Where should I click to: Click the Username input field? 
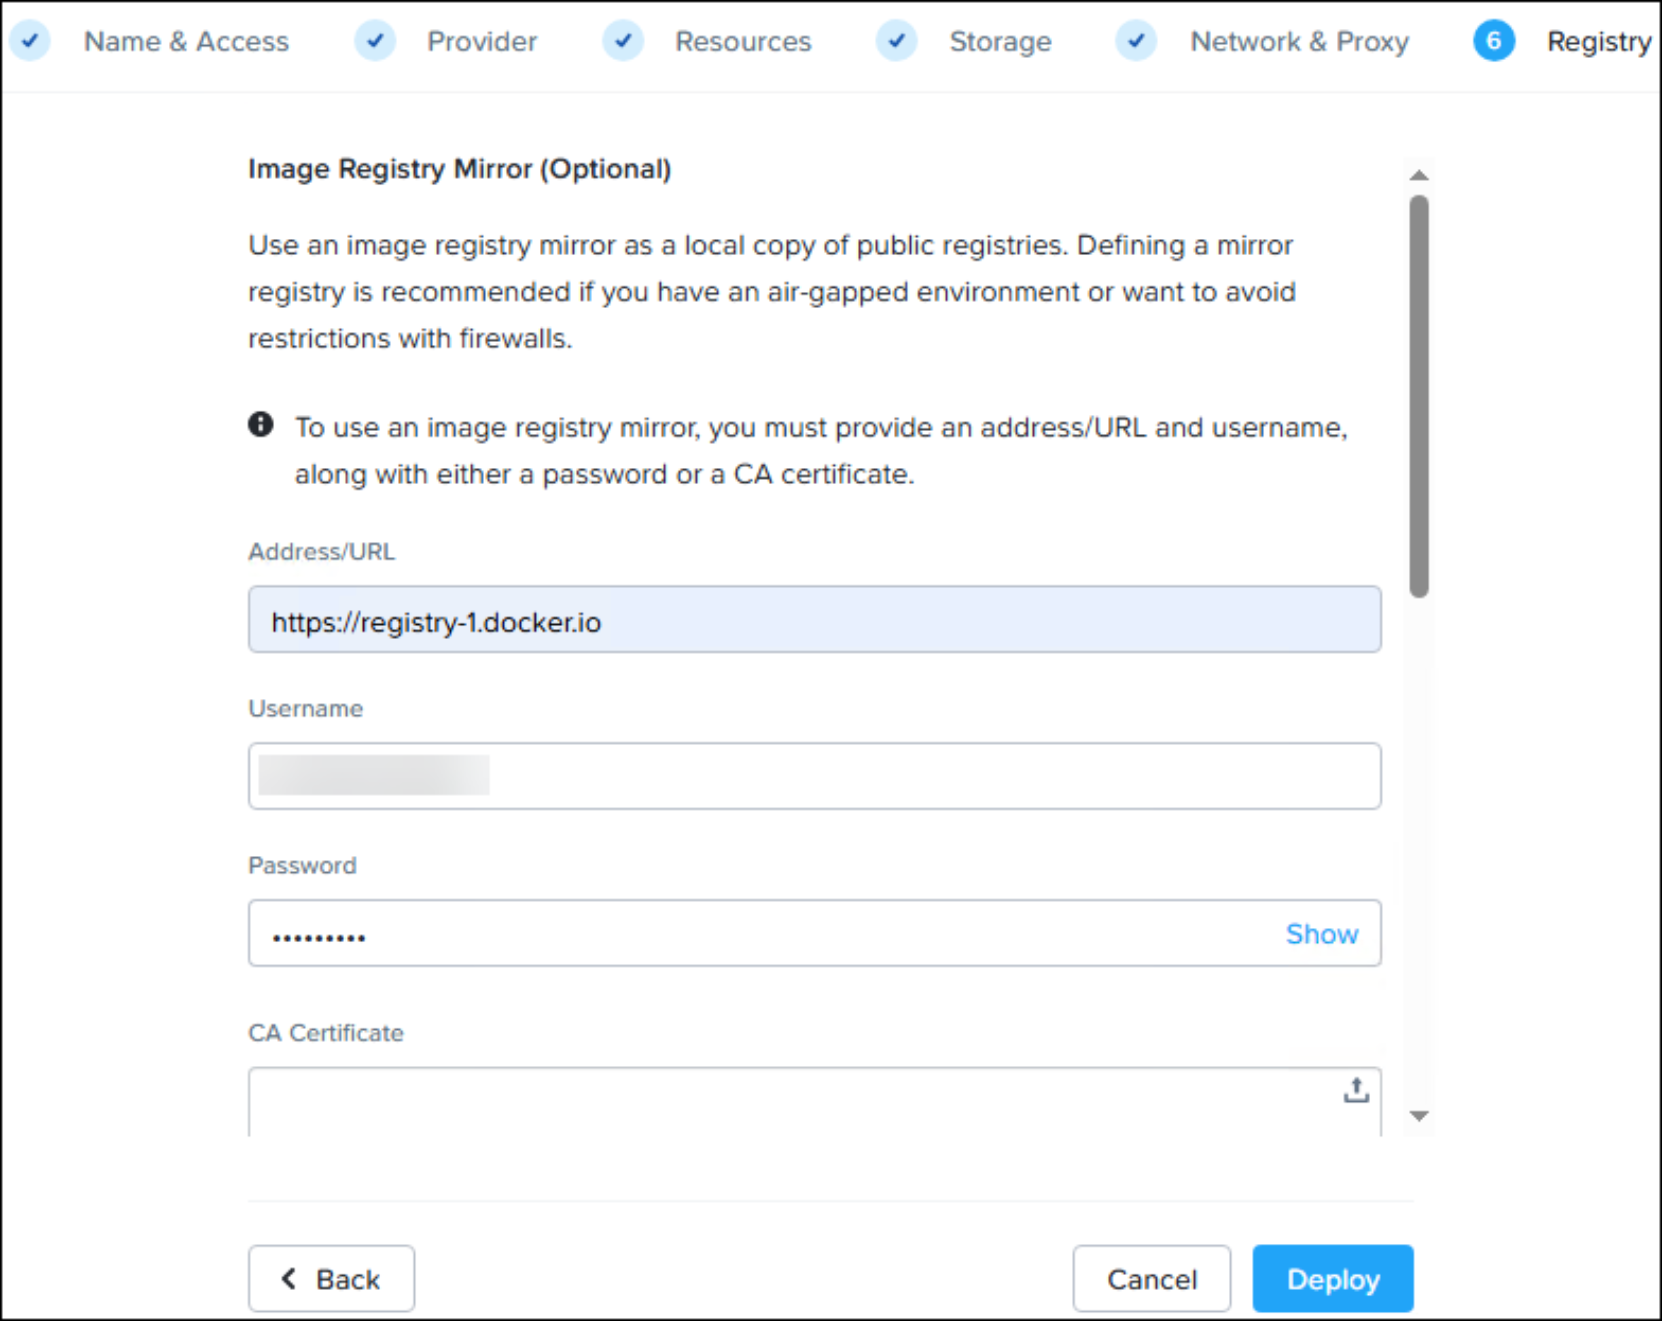(815, 776)
